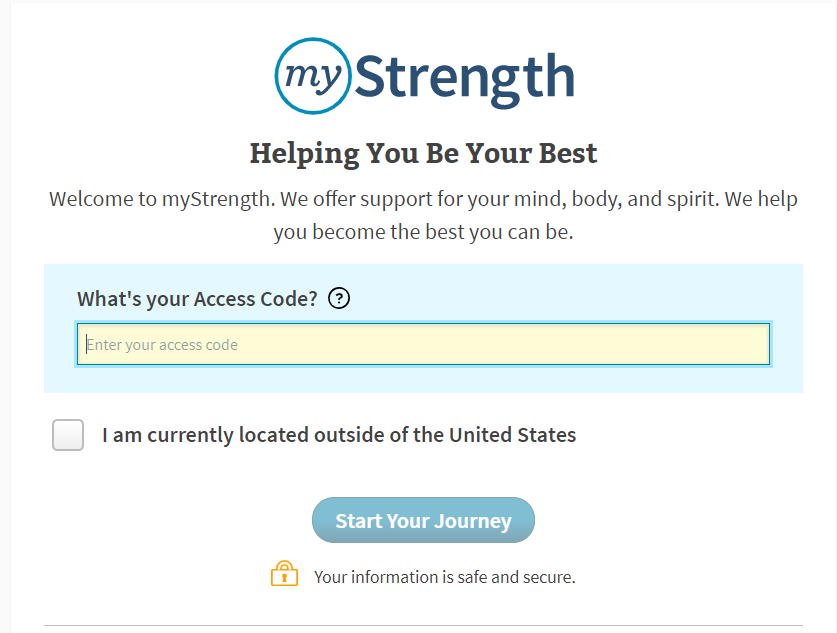837x633 pixels.
Task: Click the horizontal divider line at the bottom
Action: click(x=423, y=625)
